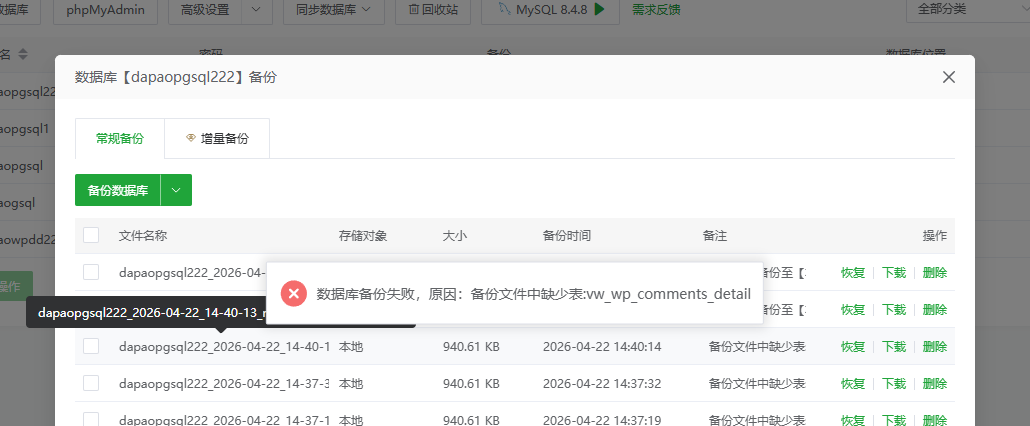Click the error text mentioning vw_wp_comments_detail
The image size is (1030, 426).
(533, 293)
